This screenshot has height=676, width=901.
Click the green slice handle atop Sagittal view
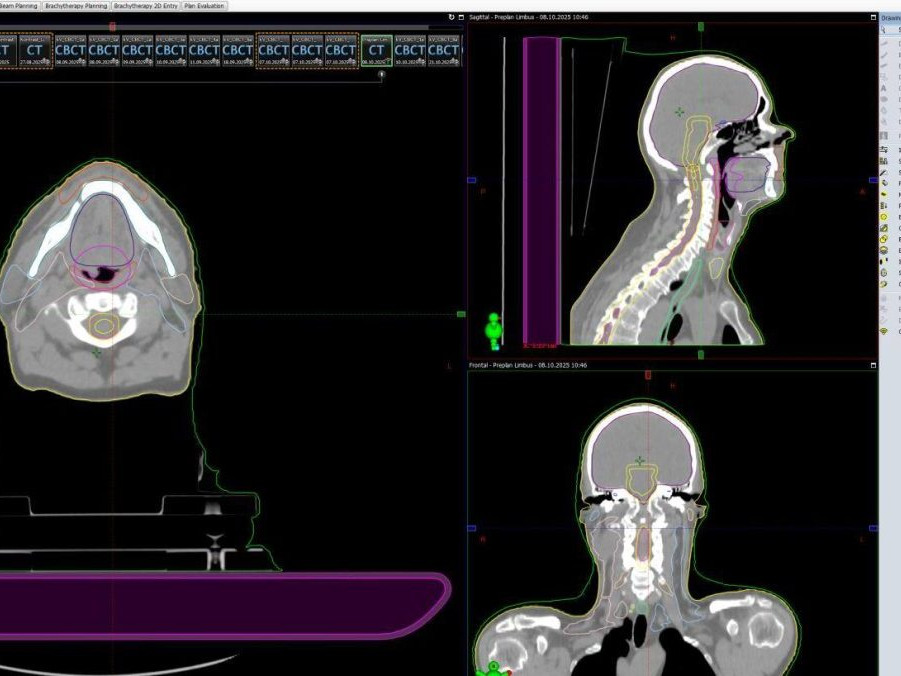pyautogui.click(x=700, y=26)
